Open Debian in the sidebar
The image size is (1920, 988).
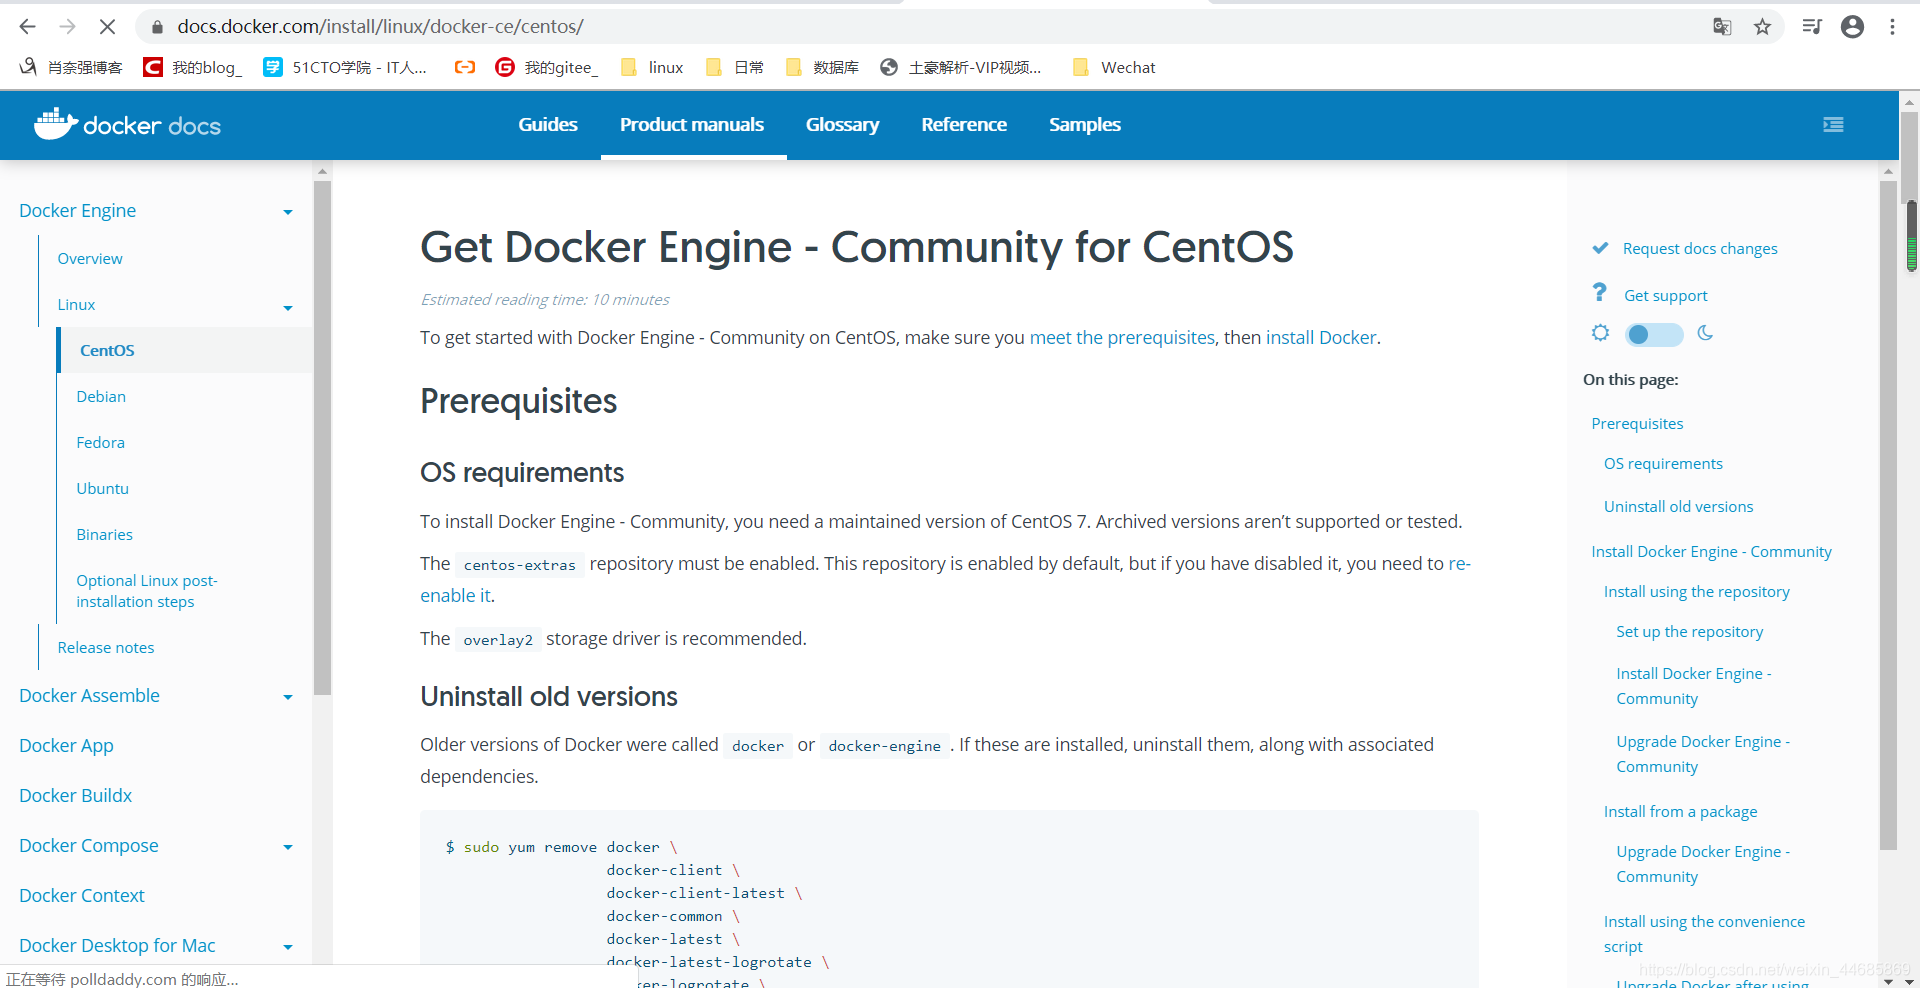[x=101, y=396]
